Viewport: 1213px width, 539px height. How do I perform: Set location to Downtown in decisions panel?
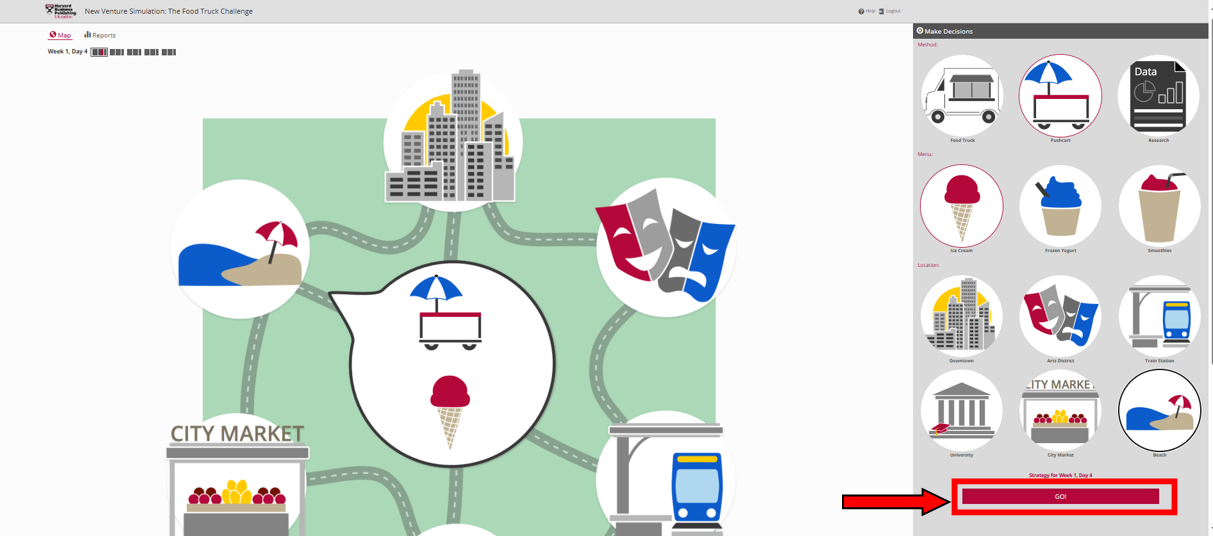[x=961, y=316]
